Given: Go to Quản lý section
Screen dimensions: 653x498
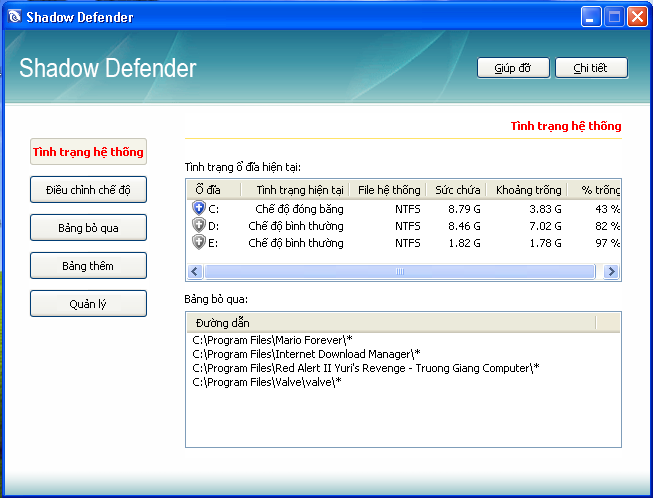Looking at the screenshot, I should point(88,304).
